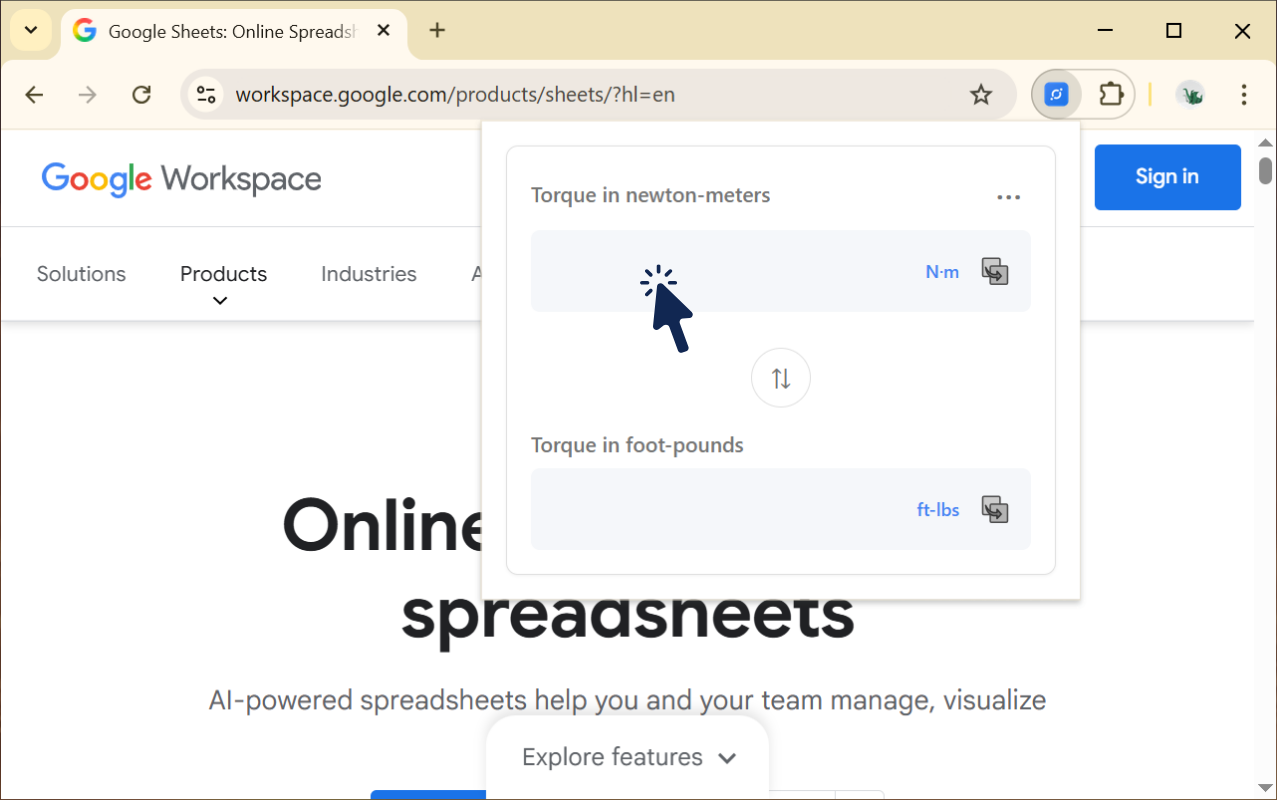View site information in address bar
The width and height of the screenshot is (1280, 800).
[207, 95]
